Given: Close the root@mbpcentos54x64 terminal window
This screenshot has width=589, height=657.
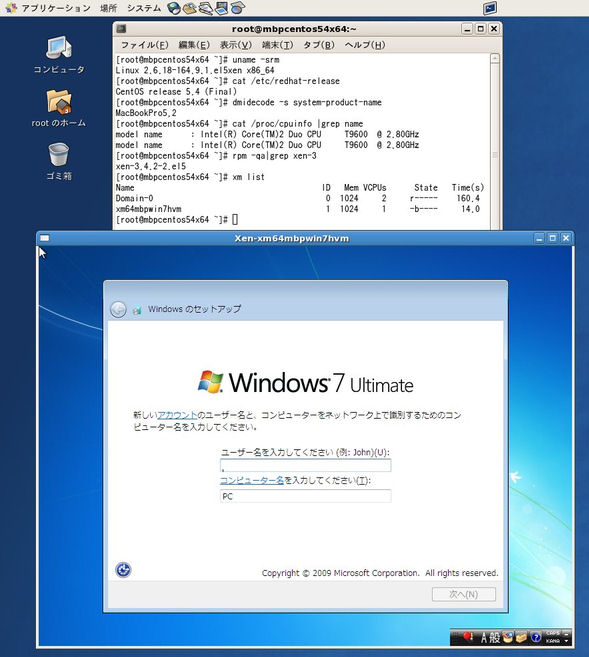Looking at the screenshot, I should pos(494,29).
